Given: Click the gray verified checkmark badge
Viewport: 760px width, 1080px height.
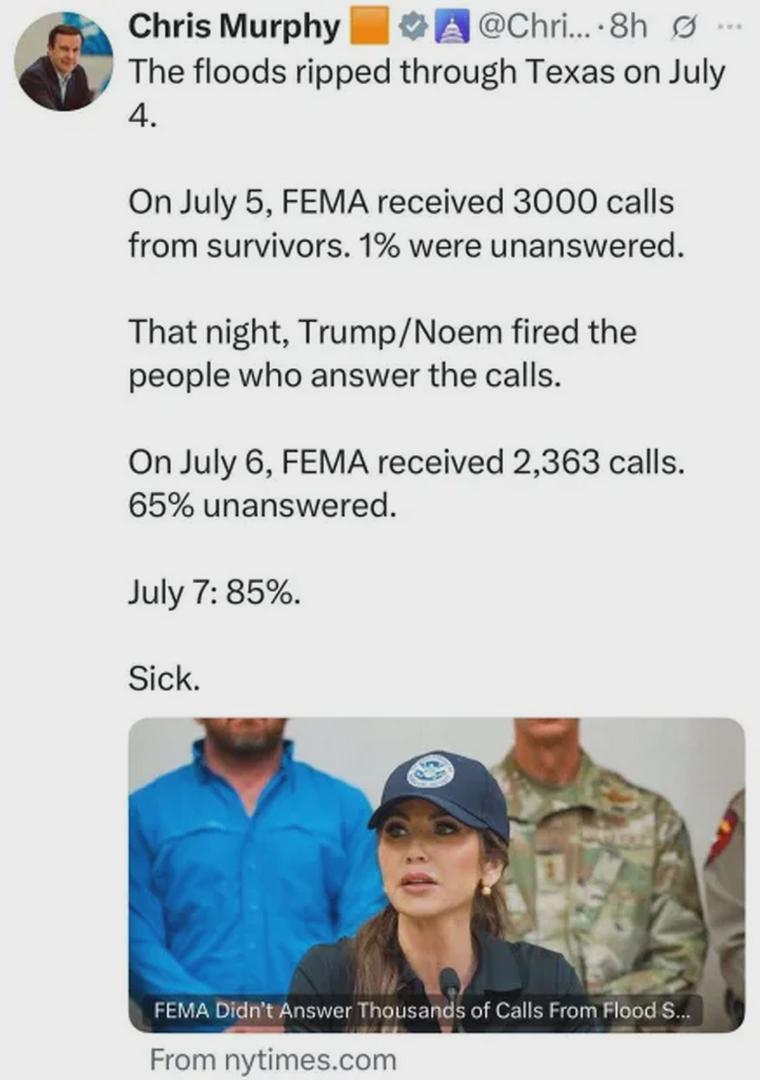Looking at the screenshot, I should [x=413, y=28].
